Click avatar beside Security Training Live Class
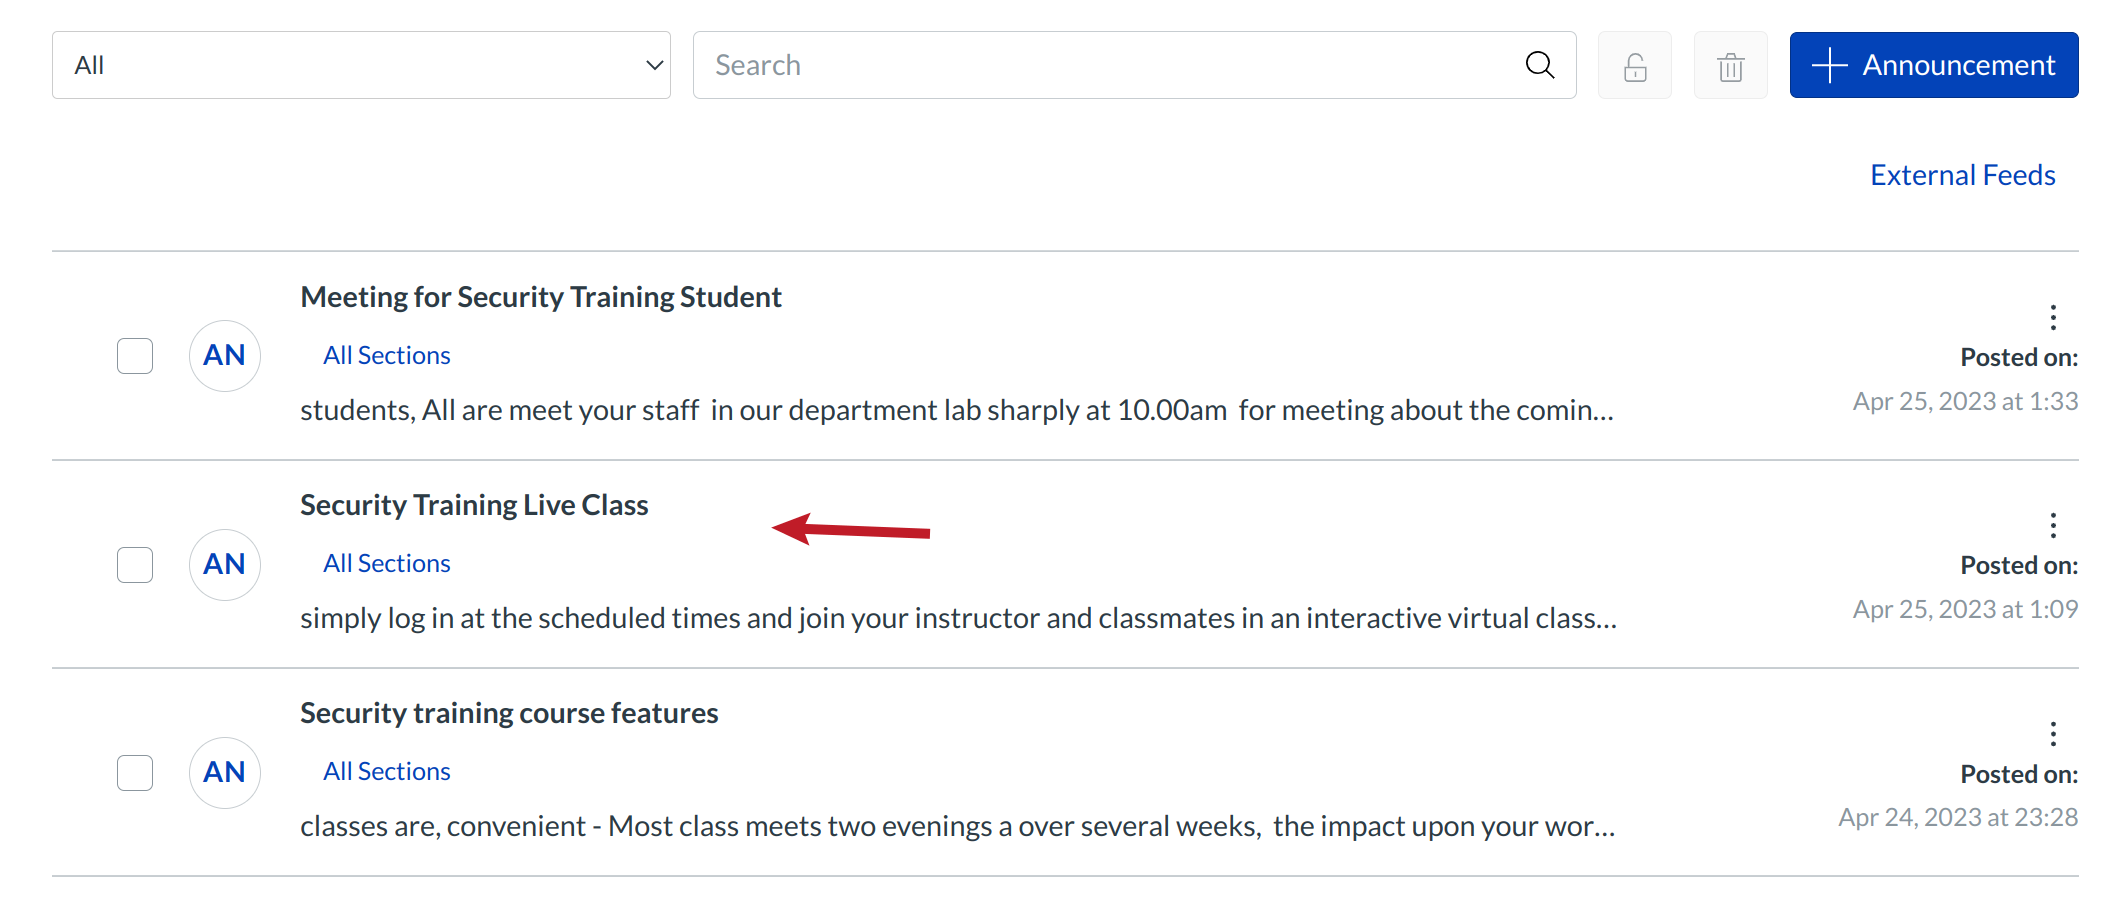Viewport: 2128px width, 900px height. (225, 564)
